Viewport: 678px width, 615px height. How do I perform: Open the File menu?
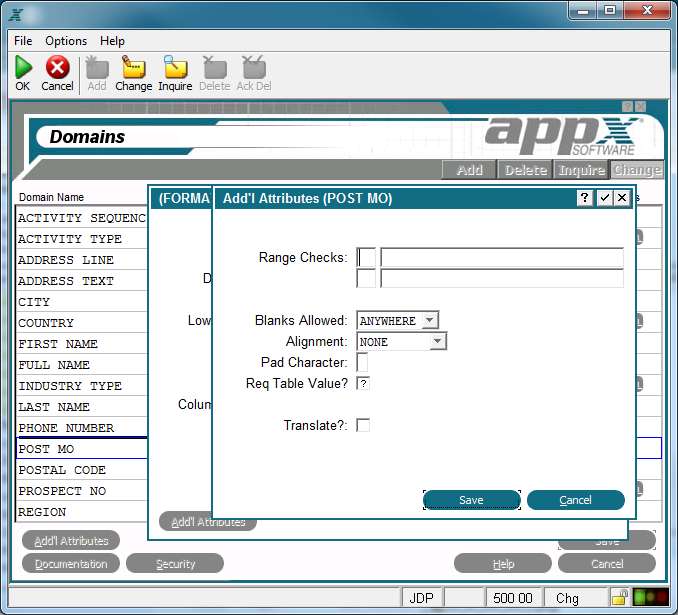[23, 41]
